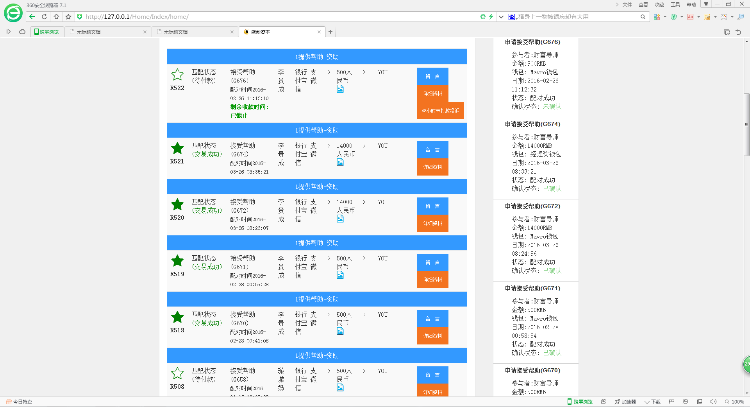Toggle the filled star for X518
This screenshot has height=407, width=750.
tap(177, 317)
